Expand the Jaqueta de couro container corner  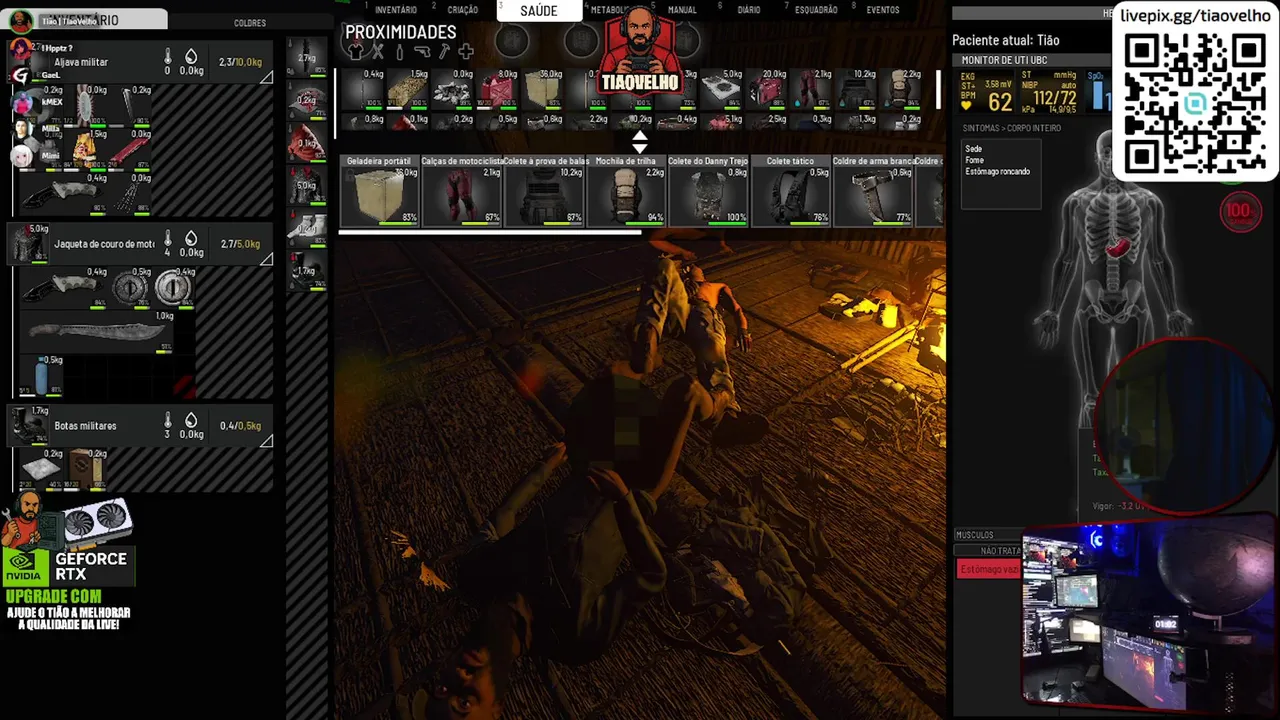pos(266,259)
